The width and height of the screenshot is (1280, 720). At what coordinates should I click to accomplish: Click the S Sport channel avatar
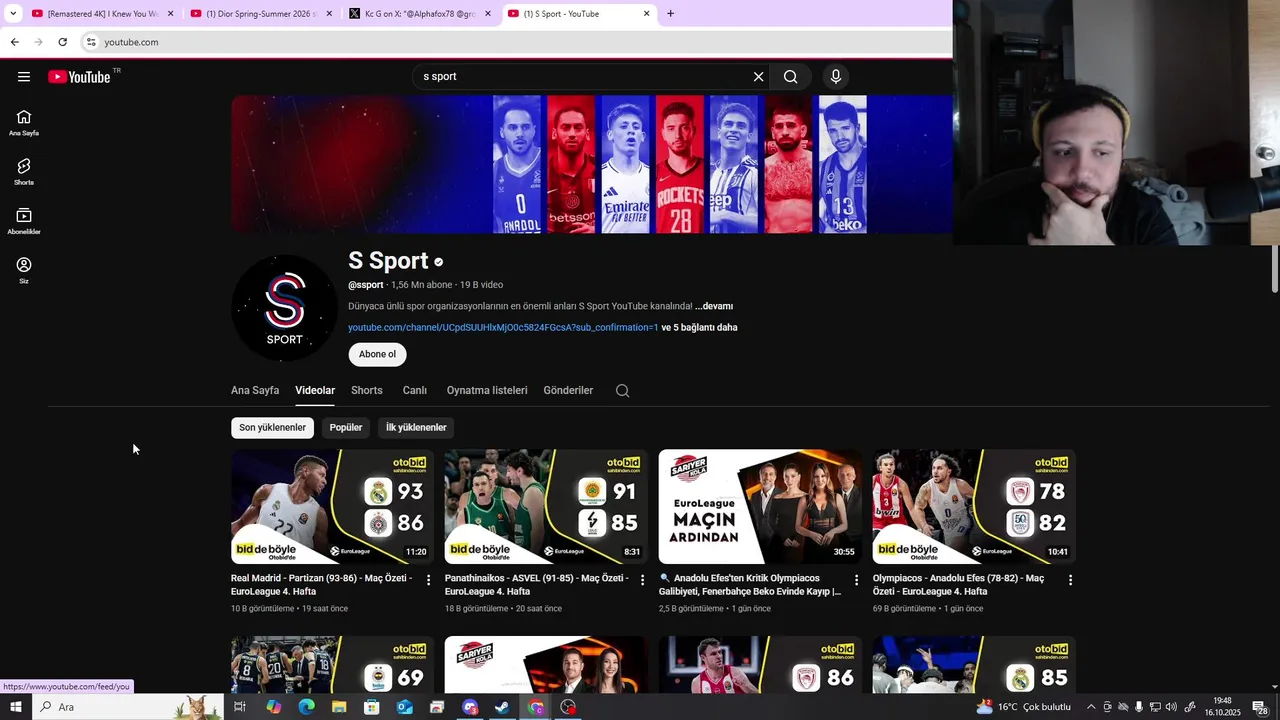pos(284,308)
